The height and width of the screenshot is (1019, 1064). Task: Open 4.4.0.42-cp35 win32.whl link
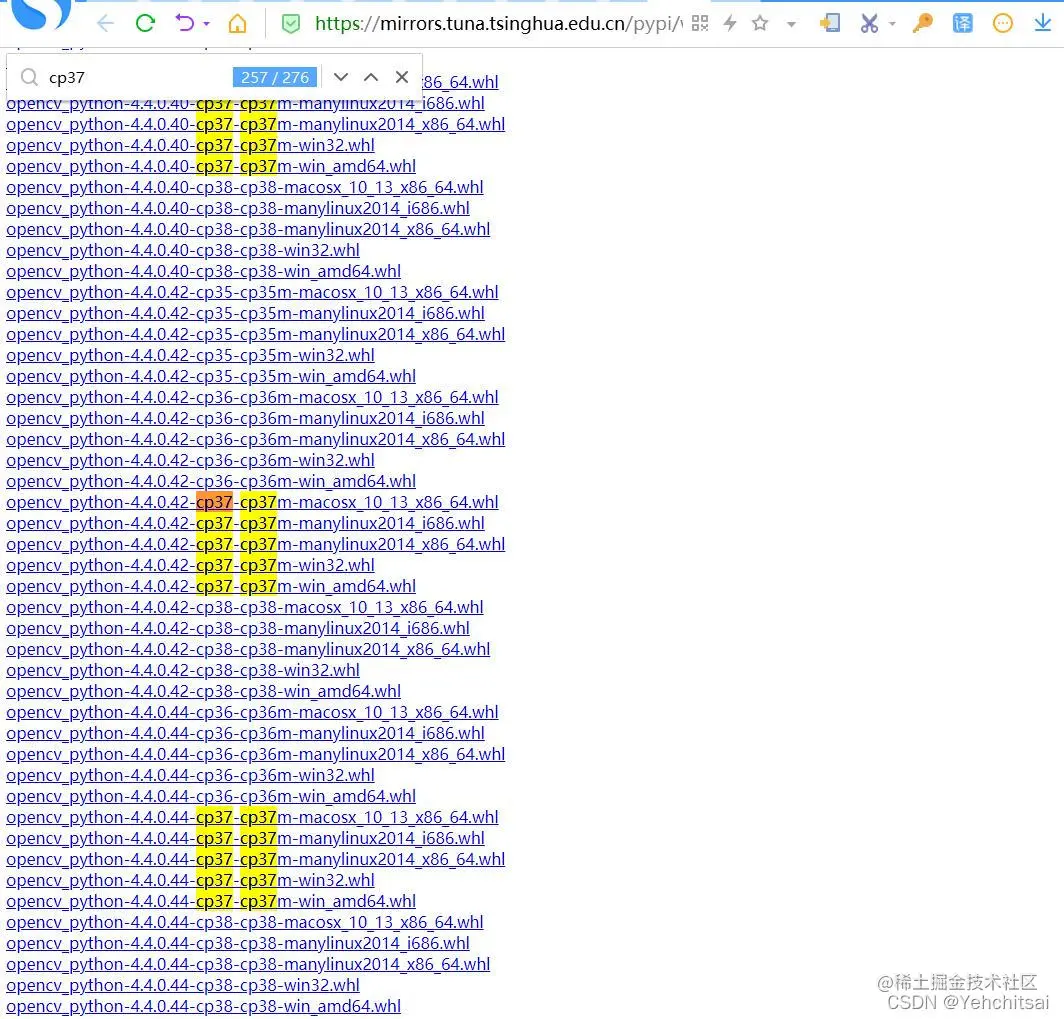[191, 355]
